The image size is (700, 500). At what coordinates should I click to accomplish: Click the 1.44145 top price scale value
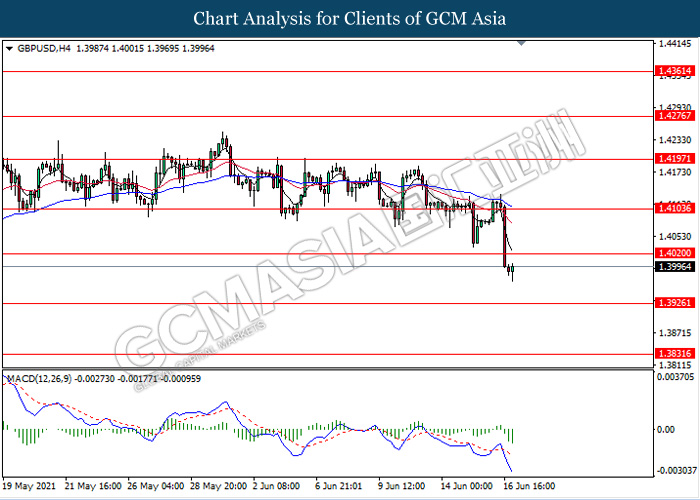coord(677,44)
